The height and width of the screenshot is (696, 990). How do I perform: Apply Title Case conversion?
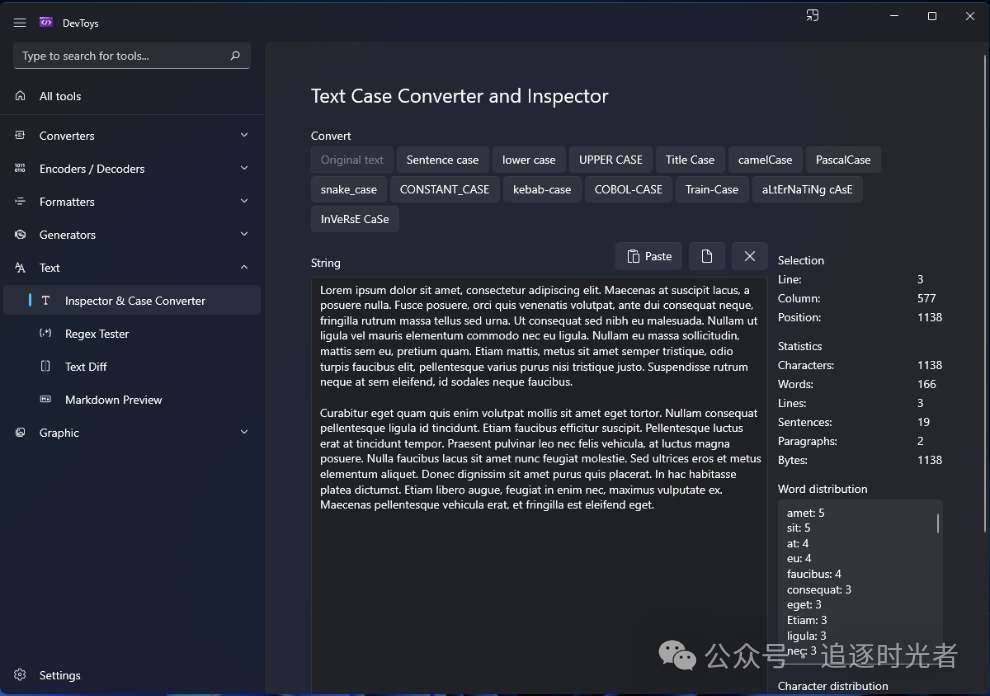point(689,160)
